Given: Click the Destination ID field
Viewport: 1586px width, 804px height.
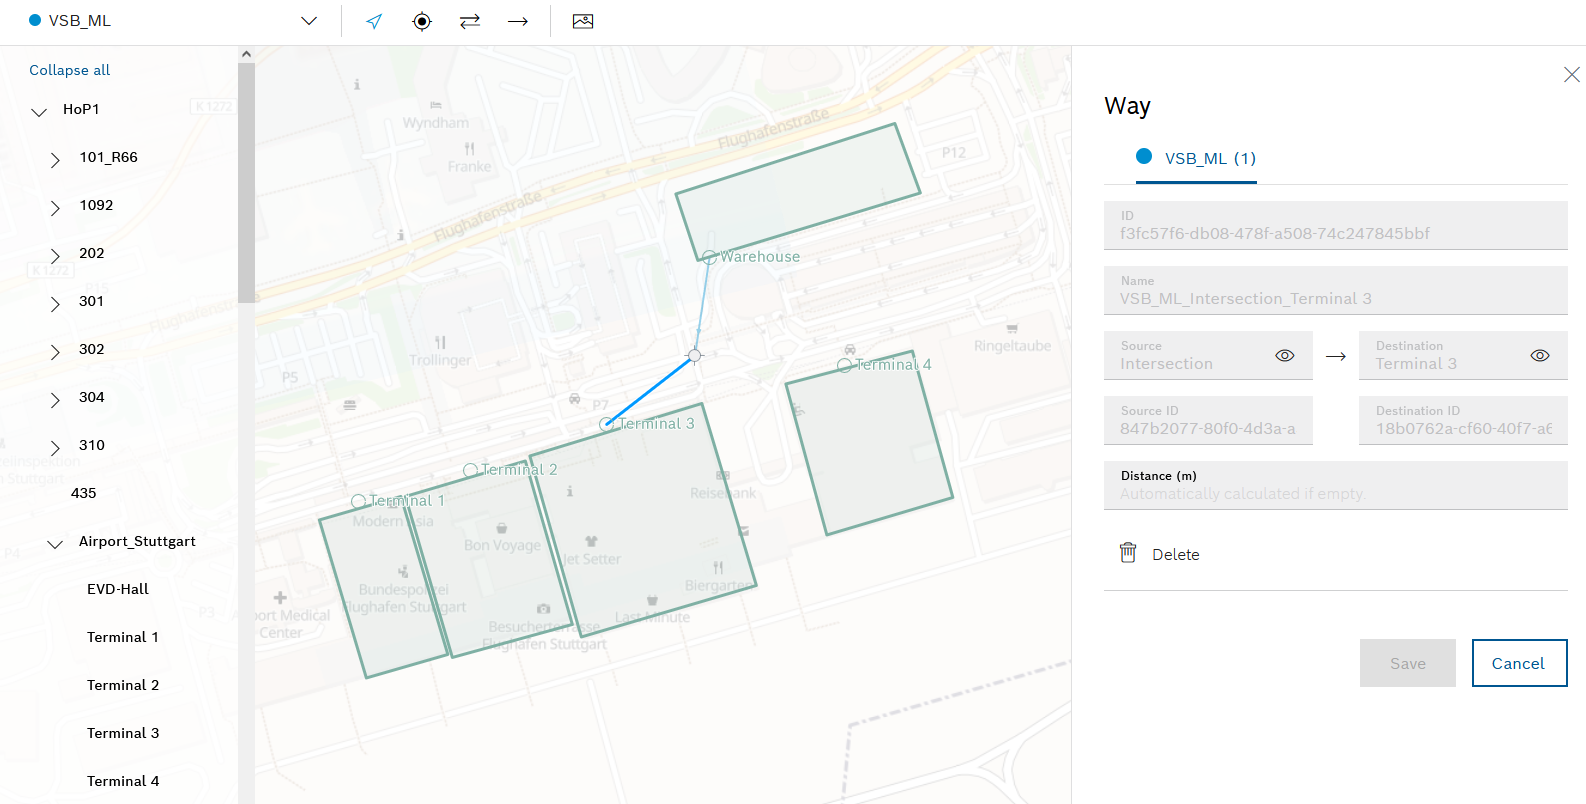Looking at the screenshot, I should (1463, 420).
